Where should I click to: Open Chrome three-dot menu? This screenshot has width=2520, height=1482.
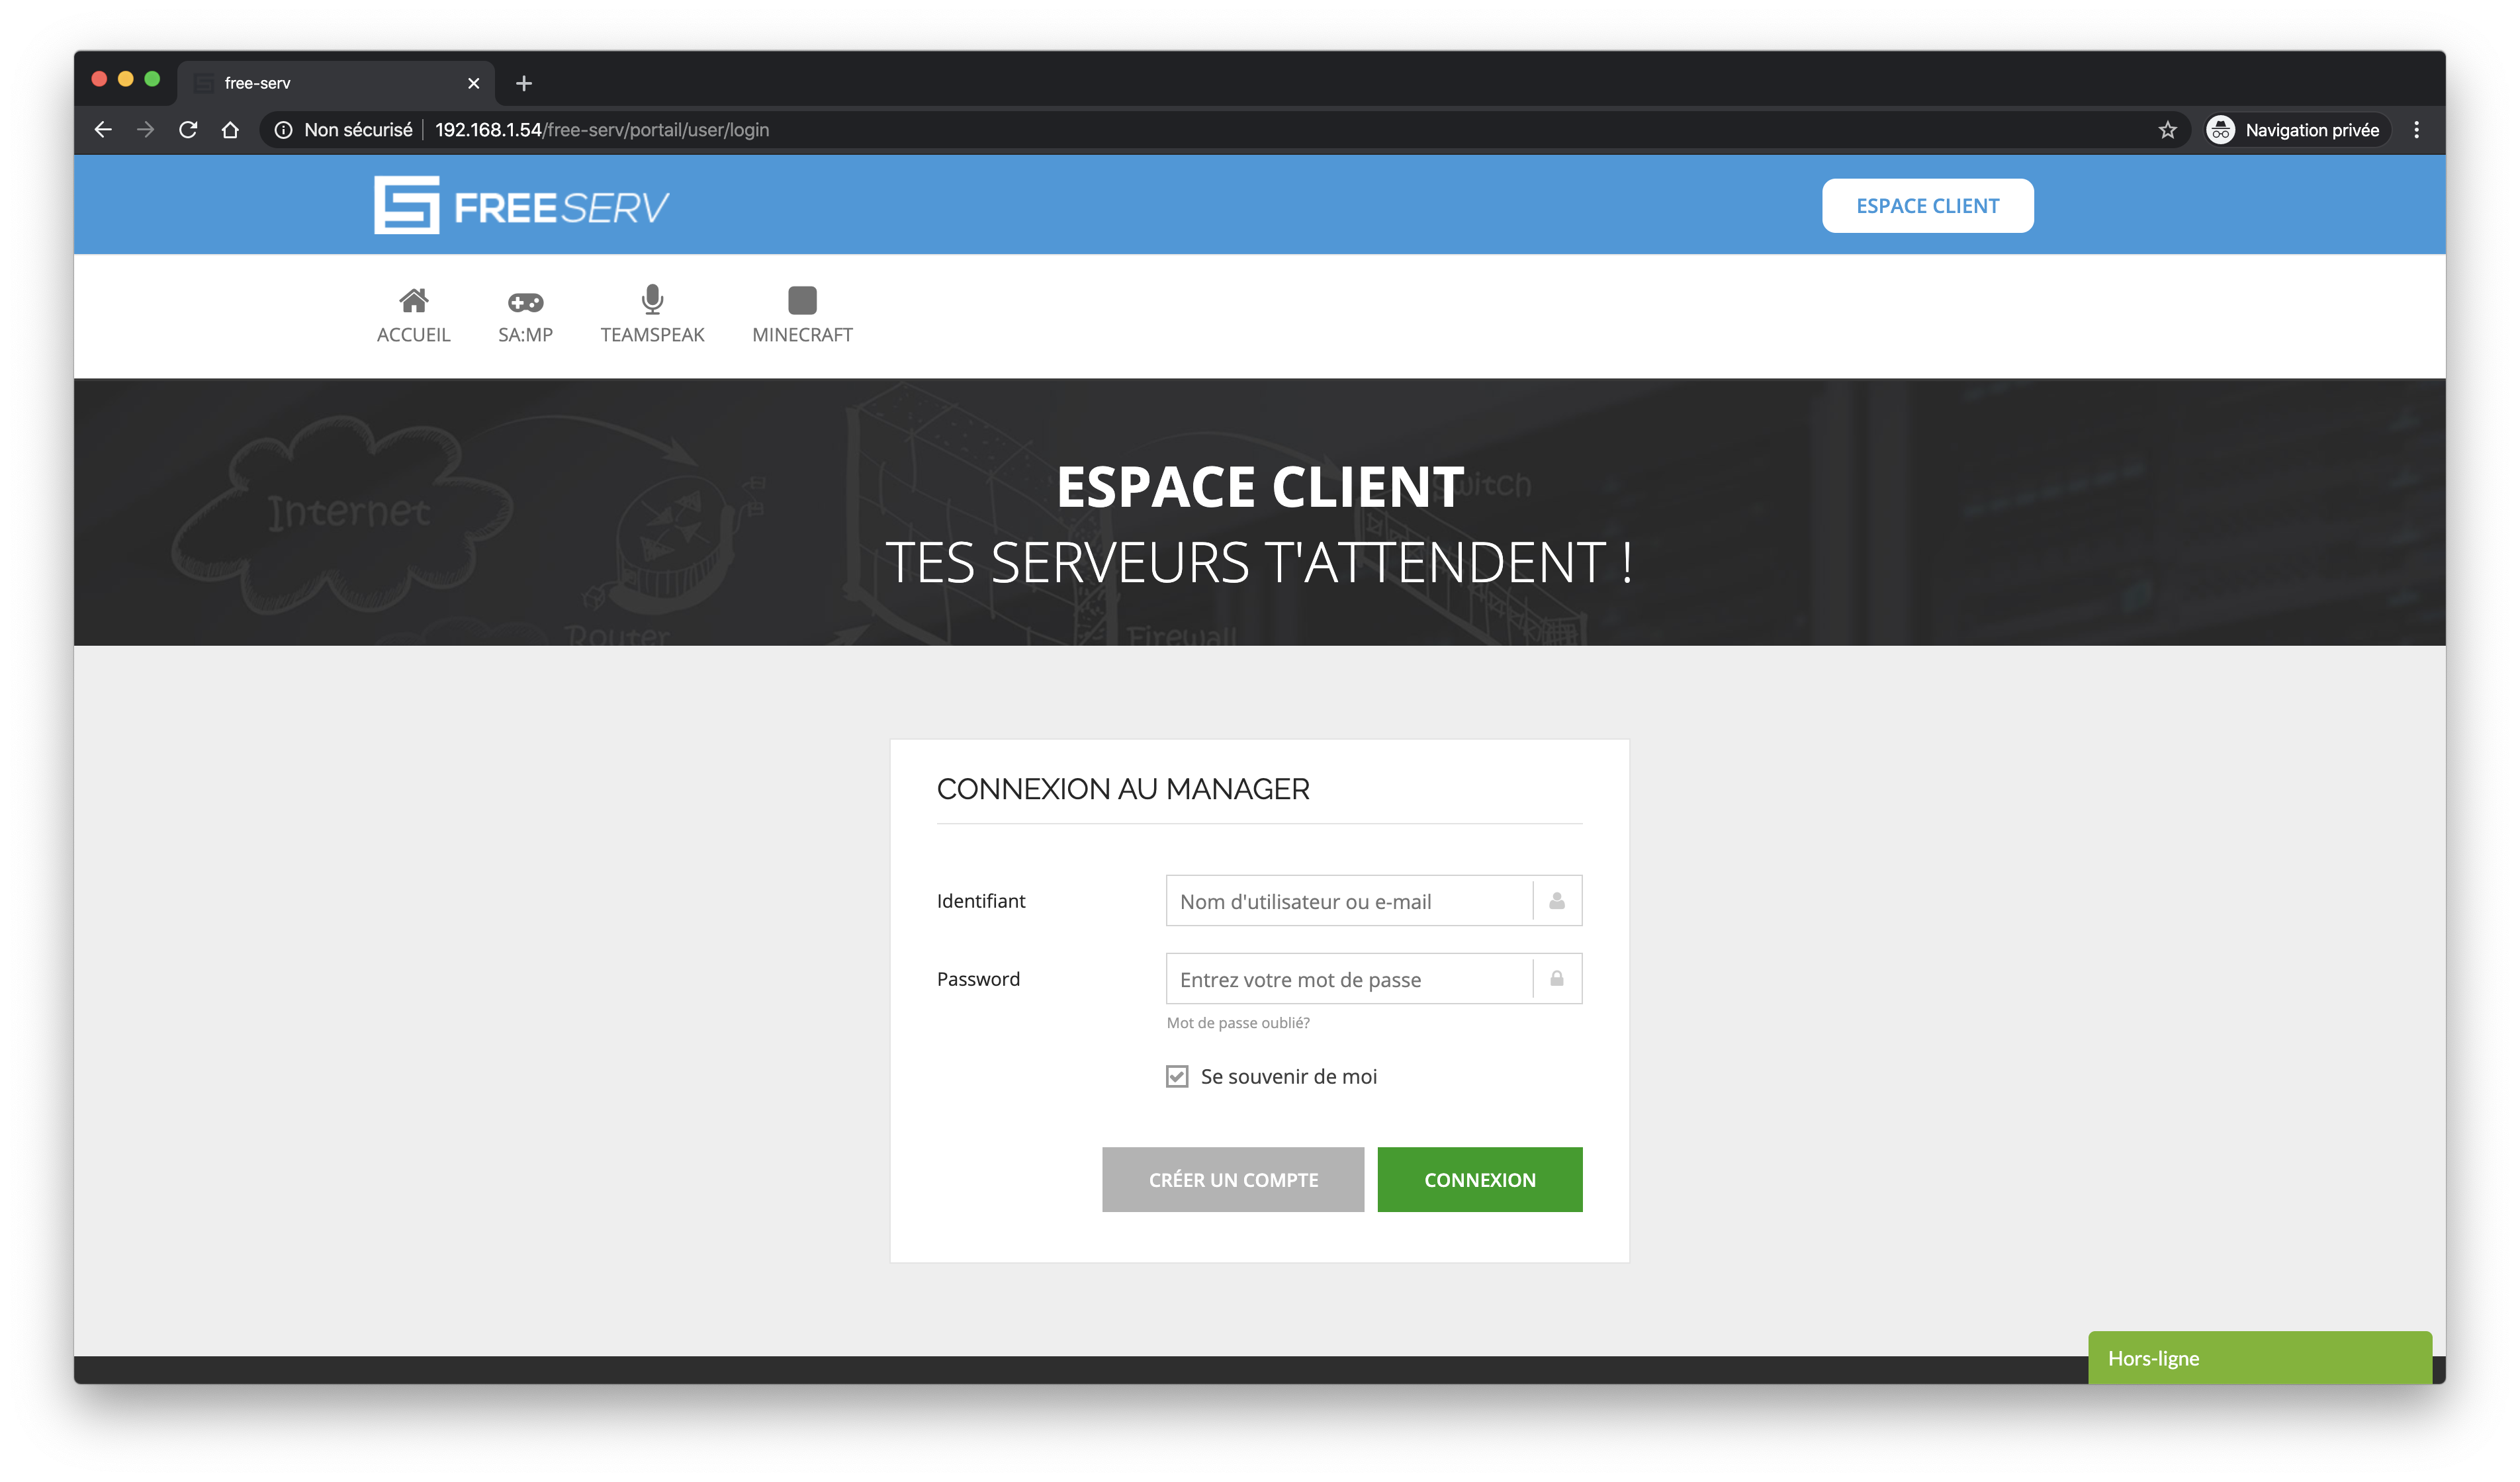click(2416, 130)
